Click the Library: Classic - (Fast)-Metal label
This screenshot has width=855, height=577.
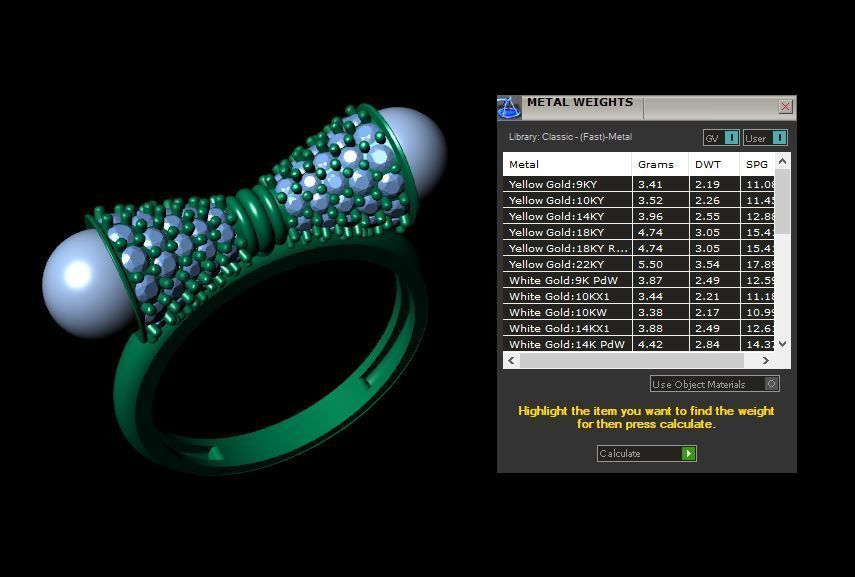click(570, 137)
